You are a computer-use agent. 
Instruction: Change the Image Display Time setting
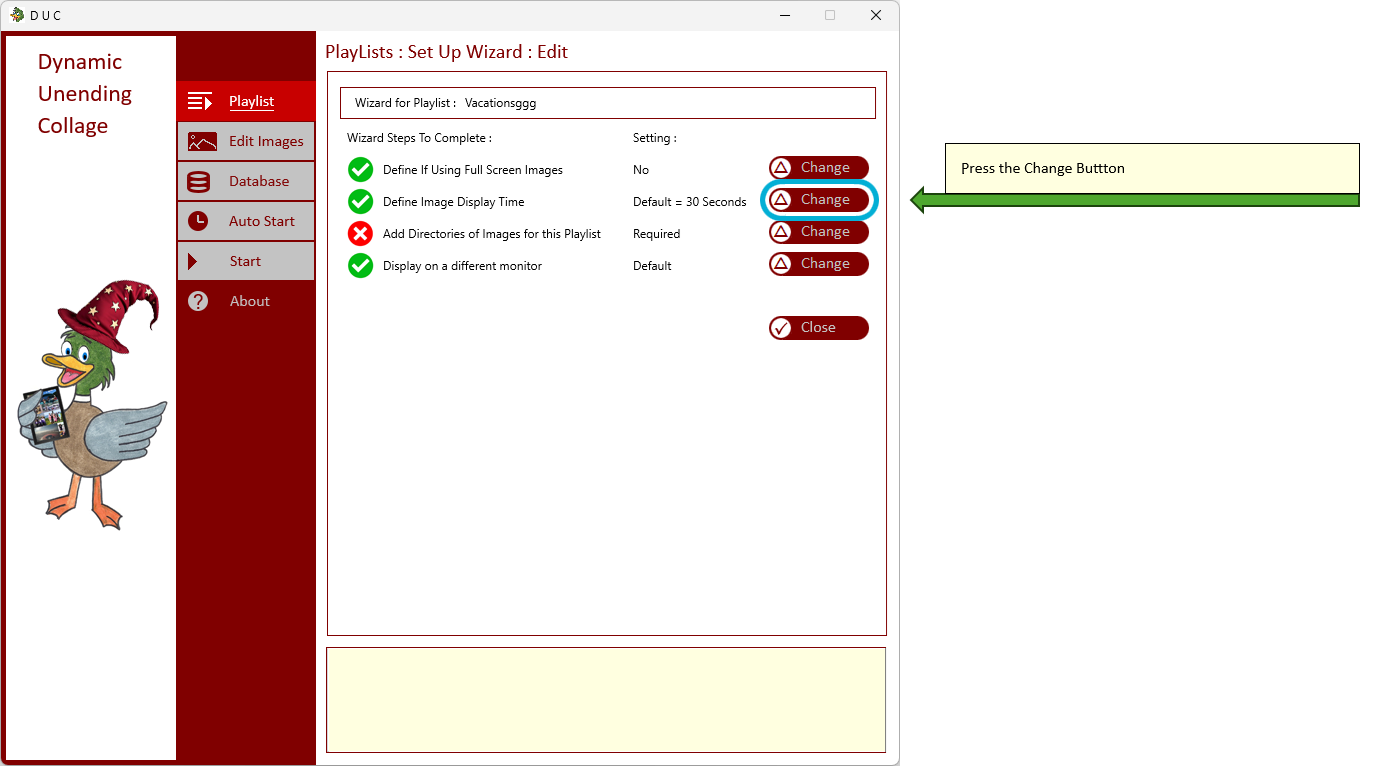click(819, 200)
